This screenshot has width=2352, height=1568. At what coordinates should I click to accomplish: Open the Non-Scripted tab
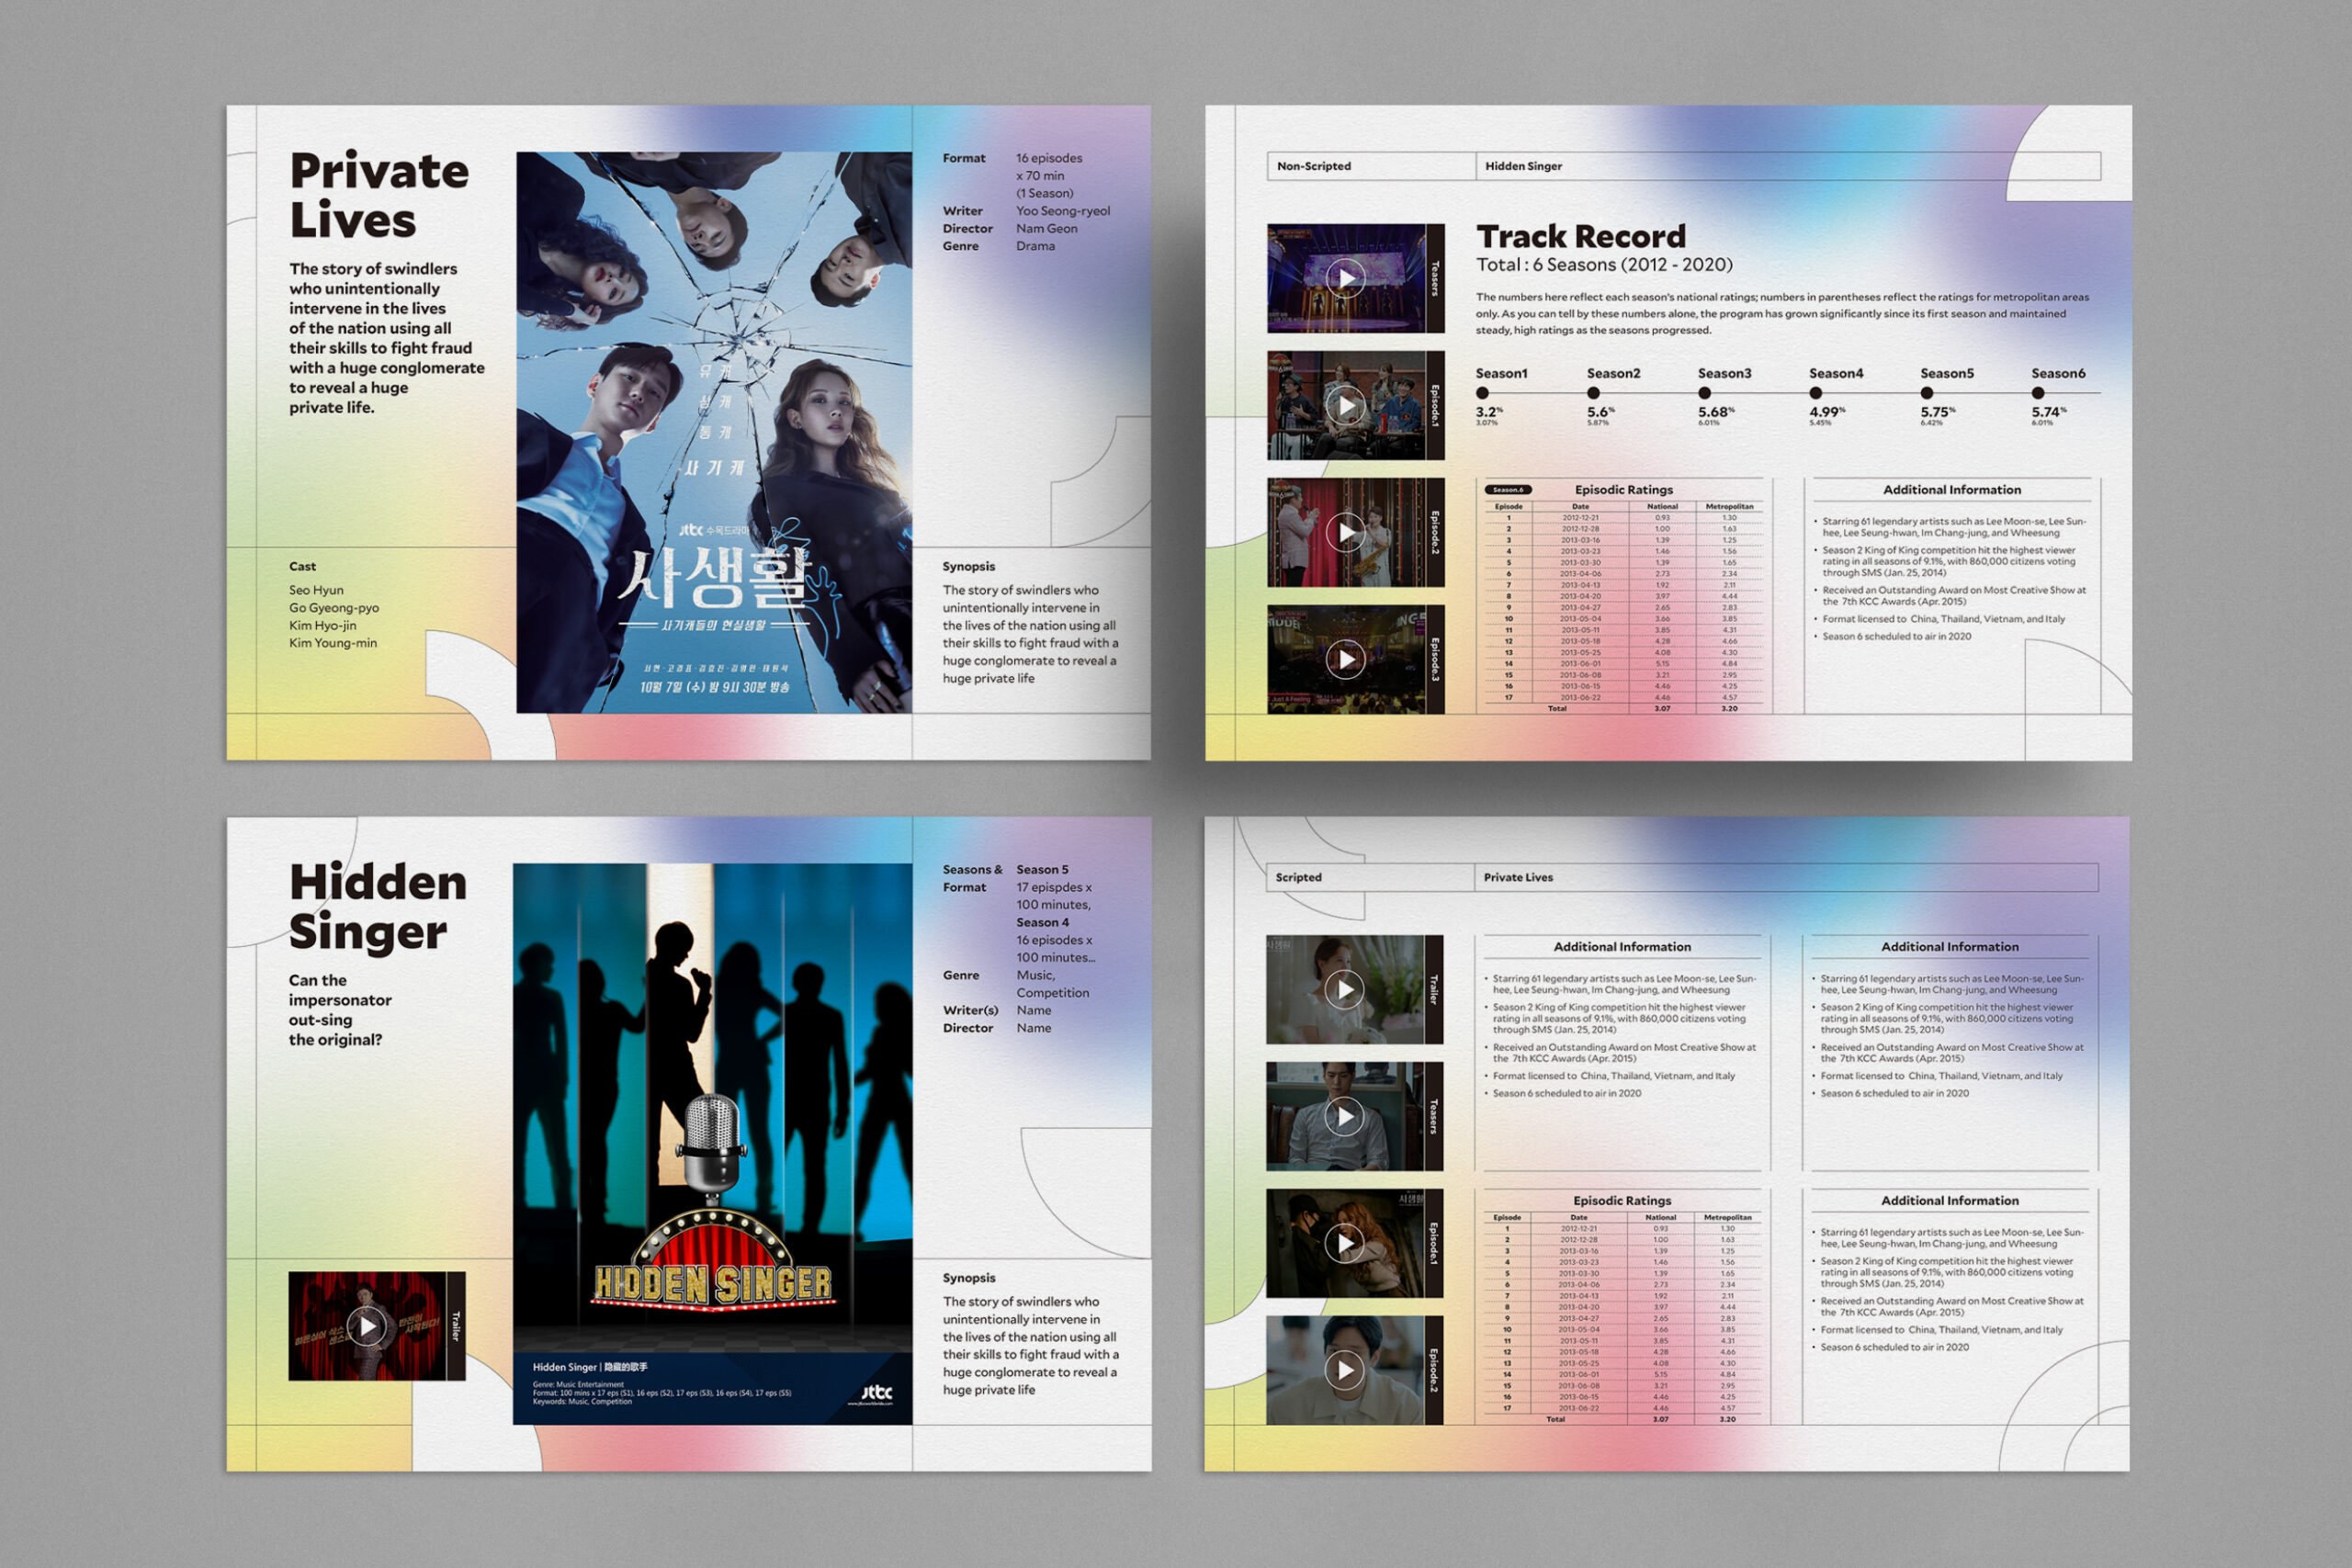(1372, 166)
